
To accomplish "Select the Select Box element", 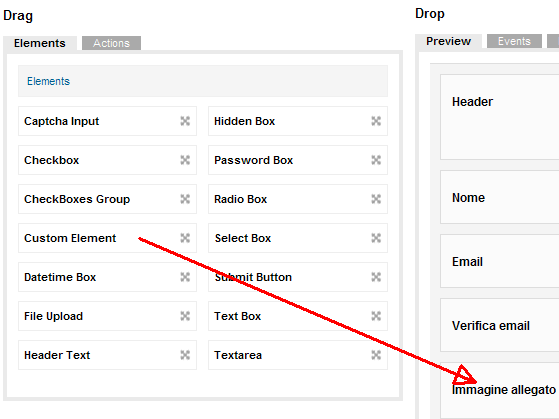I will click(x=298, y=238).
